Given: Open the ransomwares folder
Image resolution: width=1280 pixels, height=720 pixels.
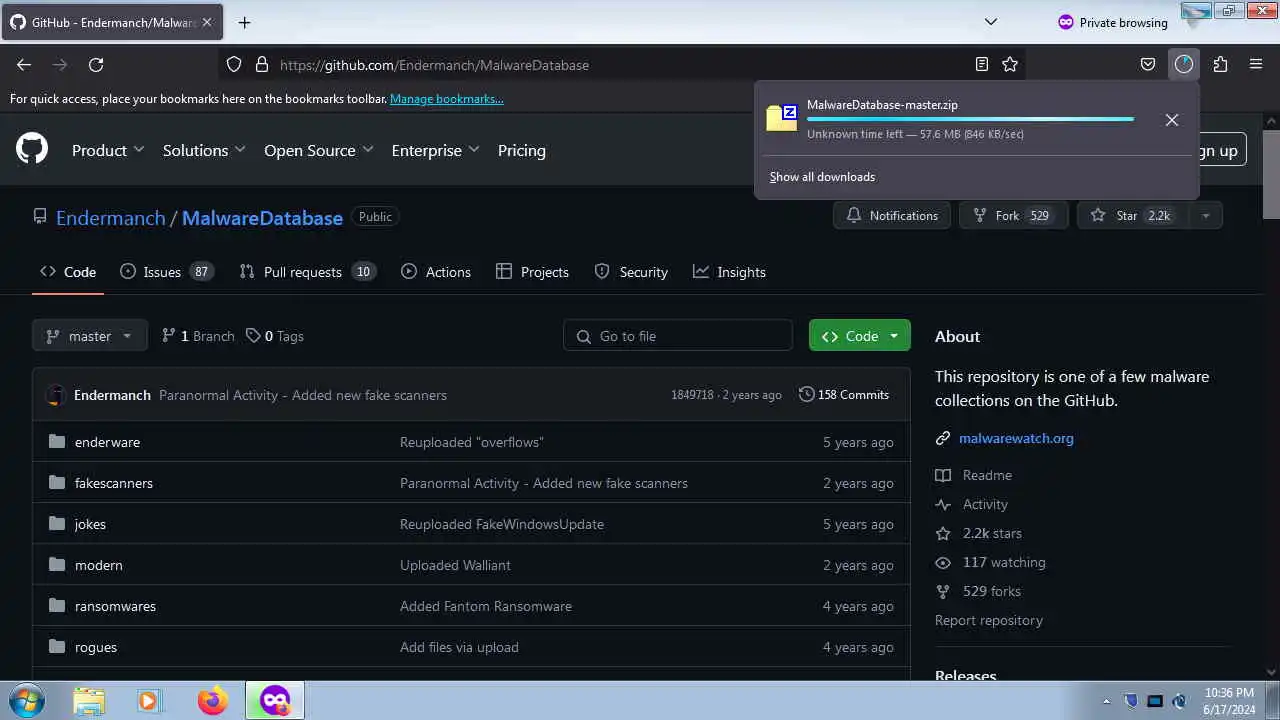Looking at the screenshot, I should [x=115, y=606].
